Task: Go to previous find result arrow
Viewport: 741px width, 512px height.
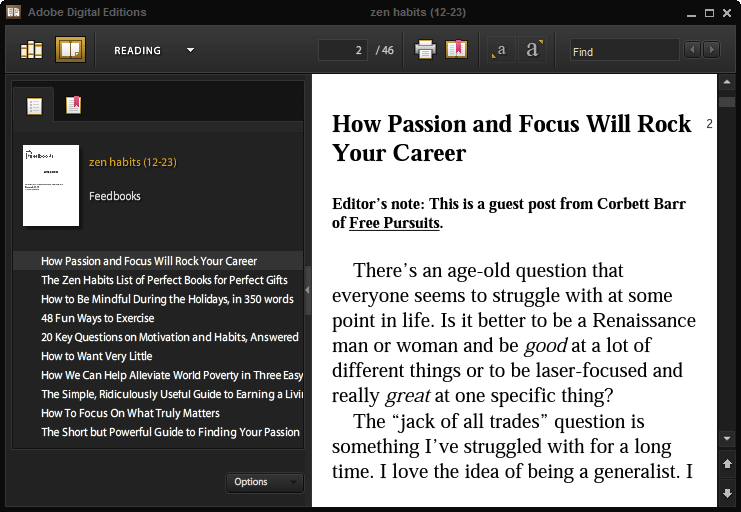Action: coord(692,50)
